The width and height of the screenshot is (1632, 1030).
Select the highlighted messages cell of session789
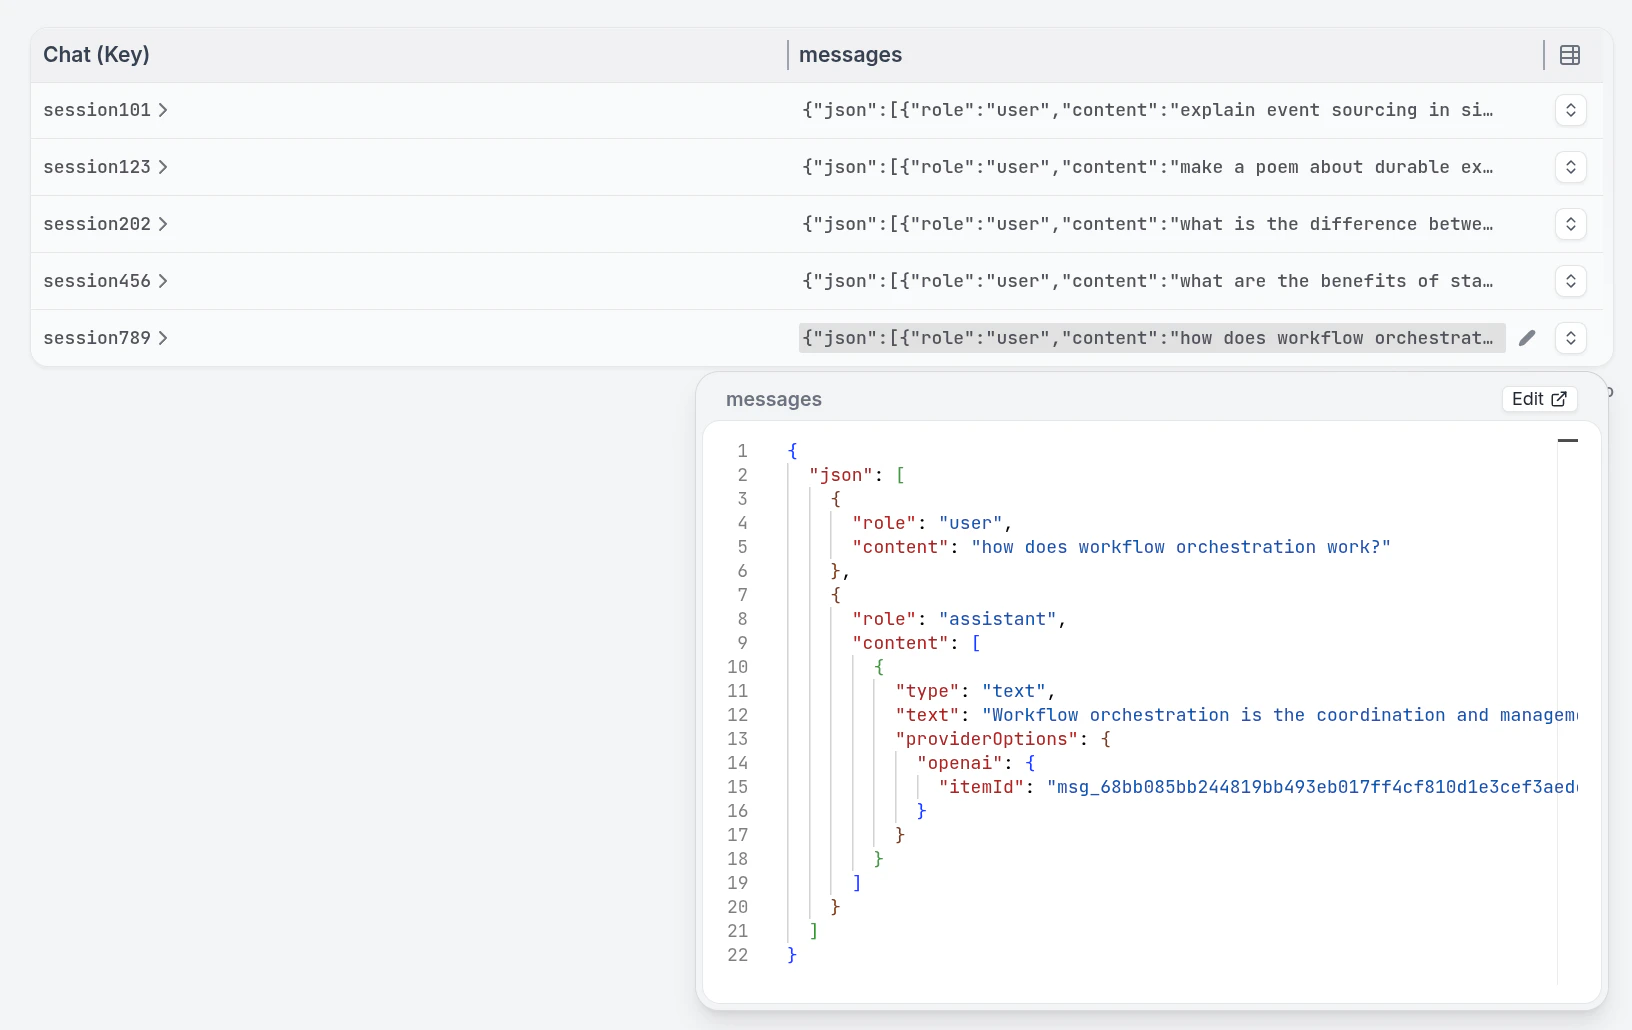point(1150,338)
